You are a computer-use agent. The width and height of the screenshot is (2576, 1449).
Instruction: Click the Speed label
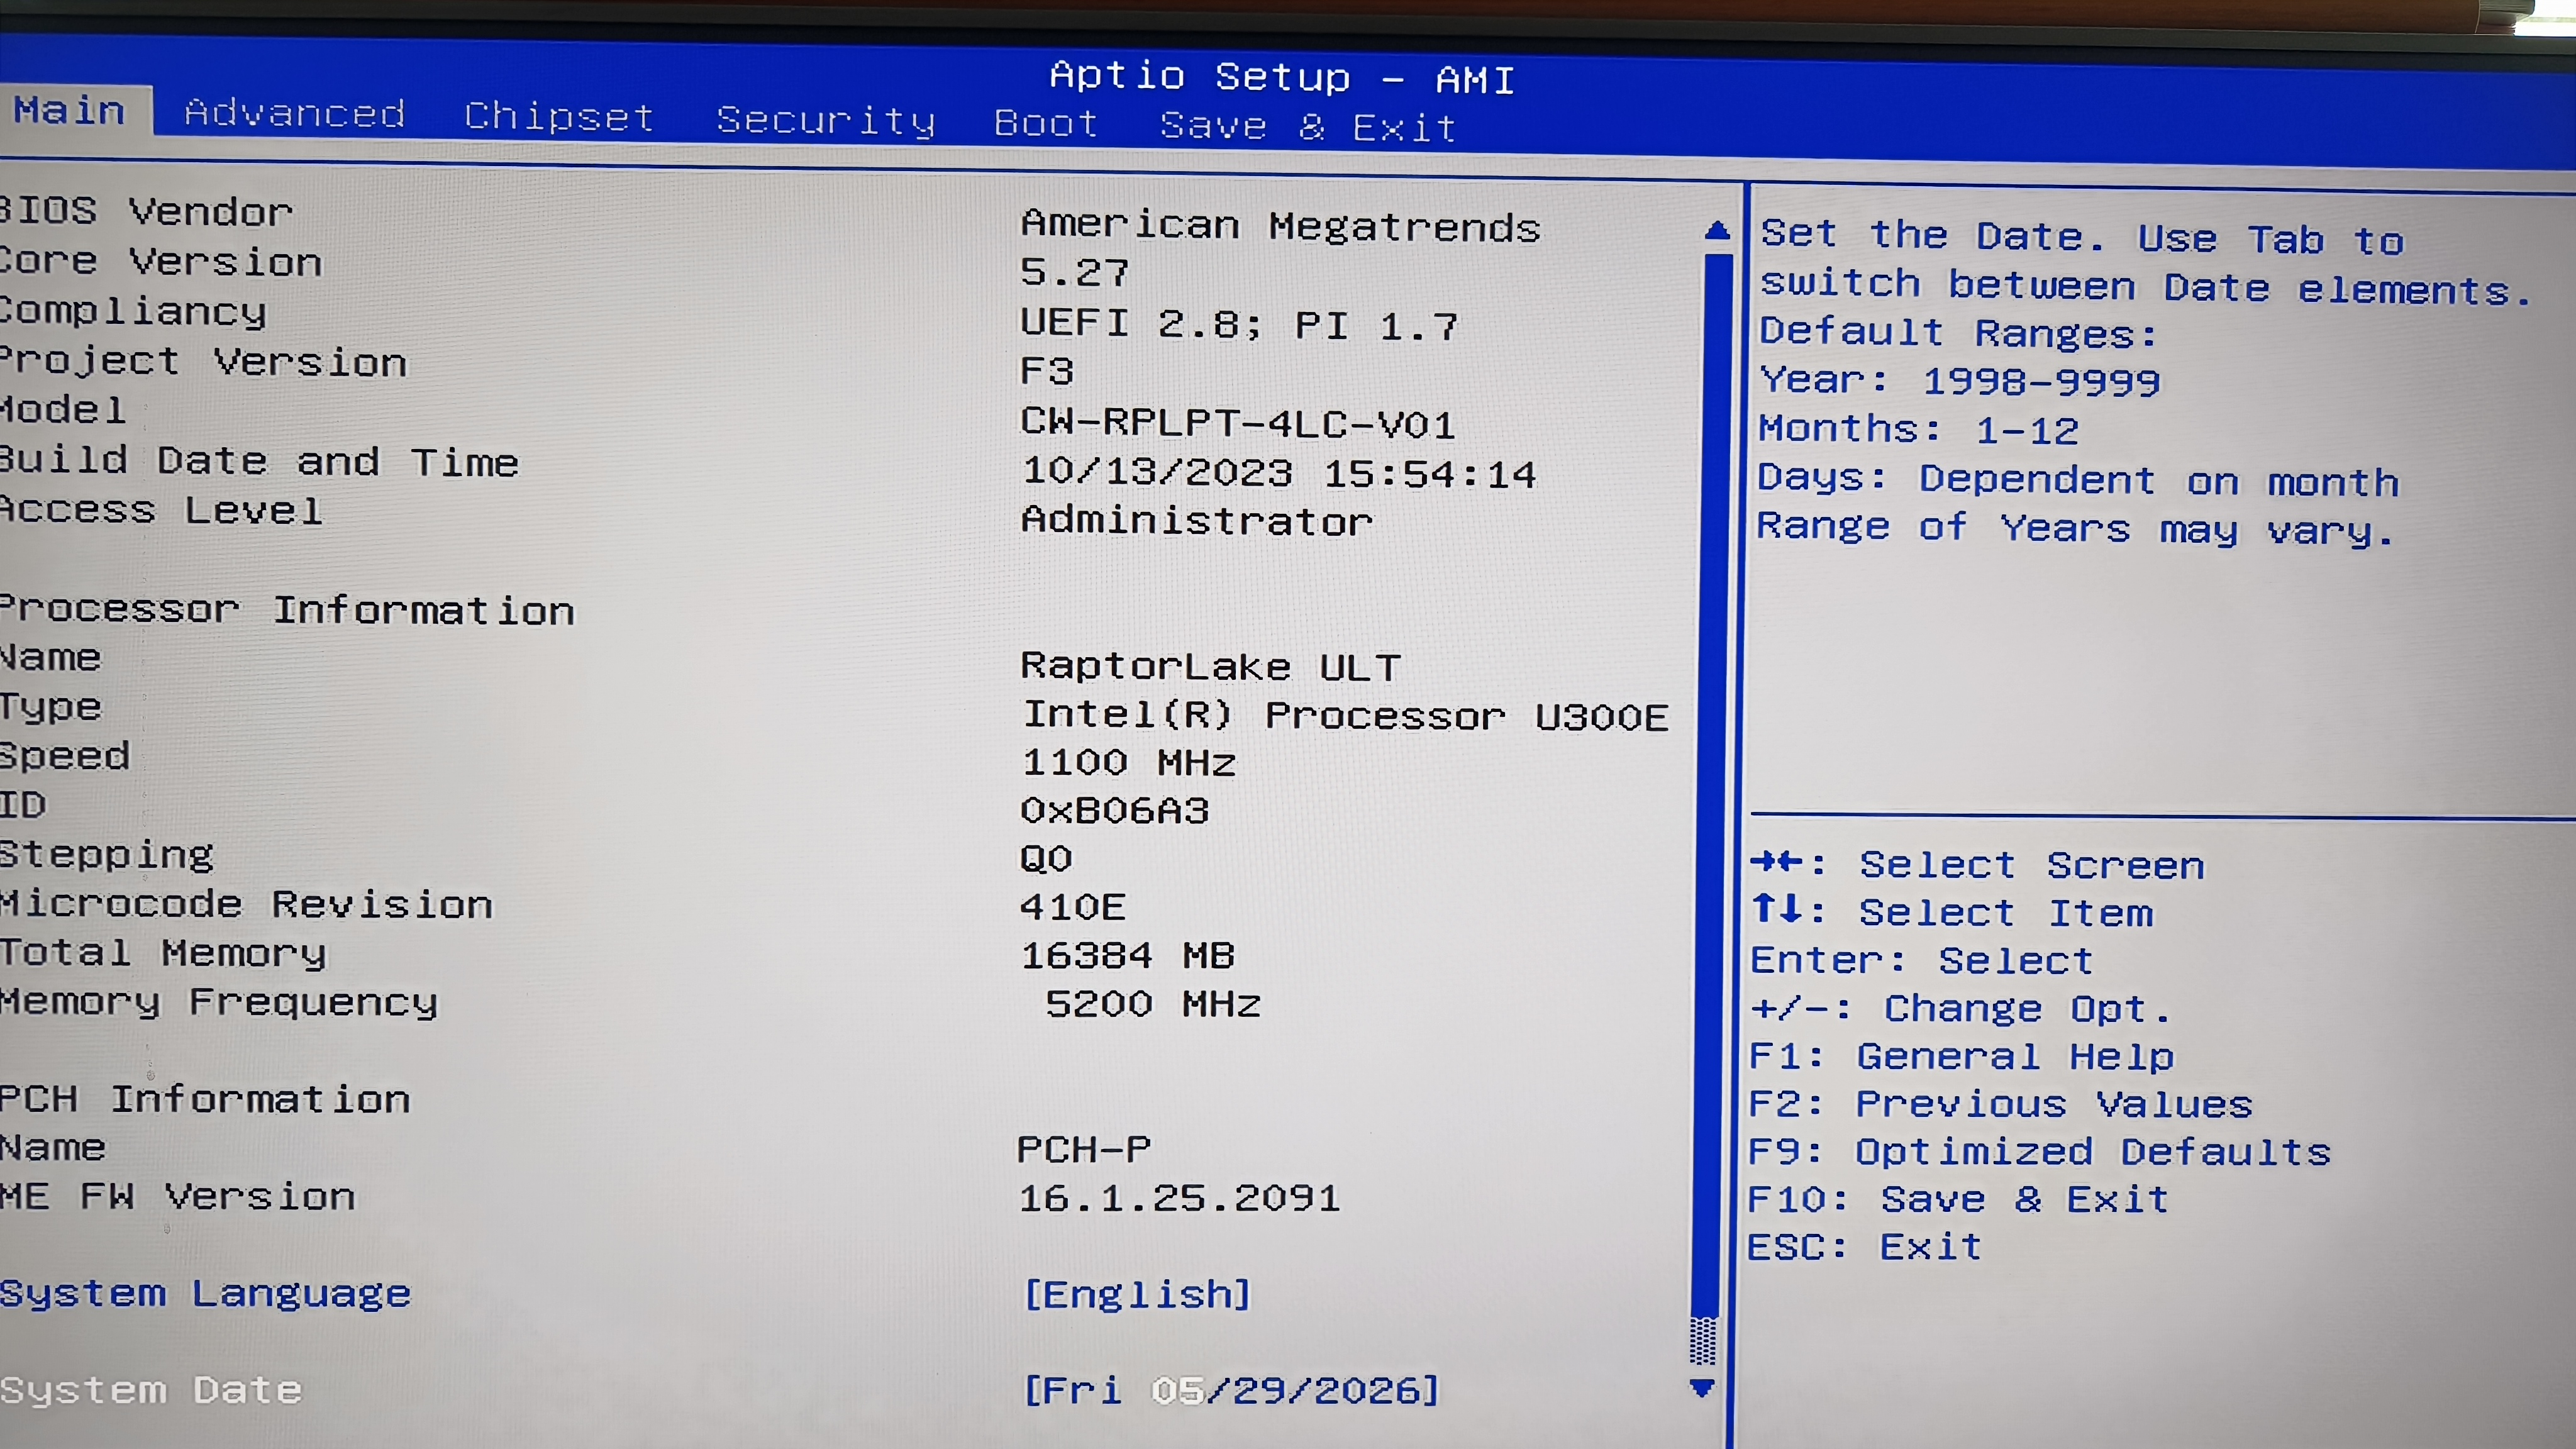click(x=65, y=756)
